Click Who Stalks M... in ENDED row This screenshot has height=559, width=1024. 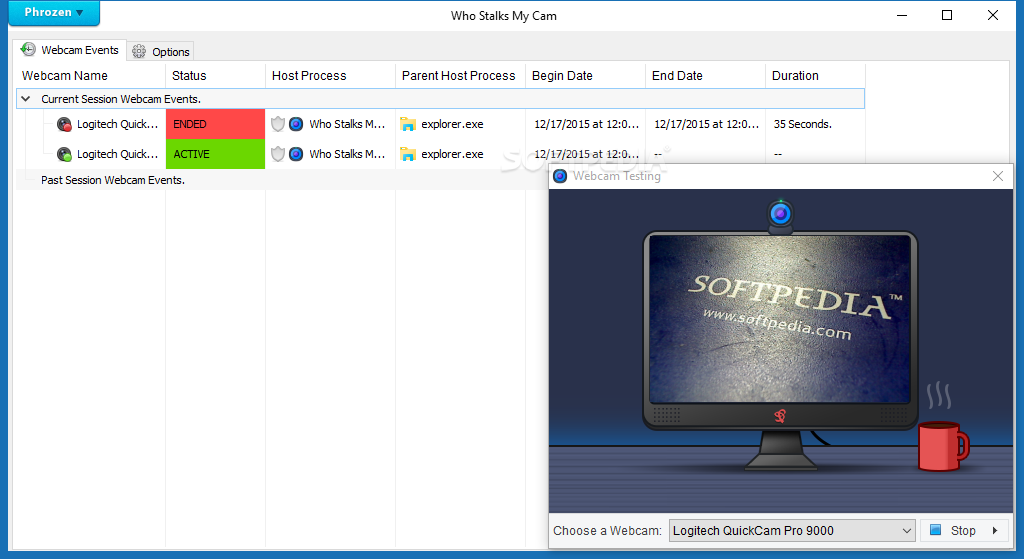[347, 124]
